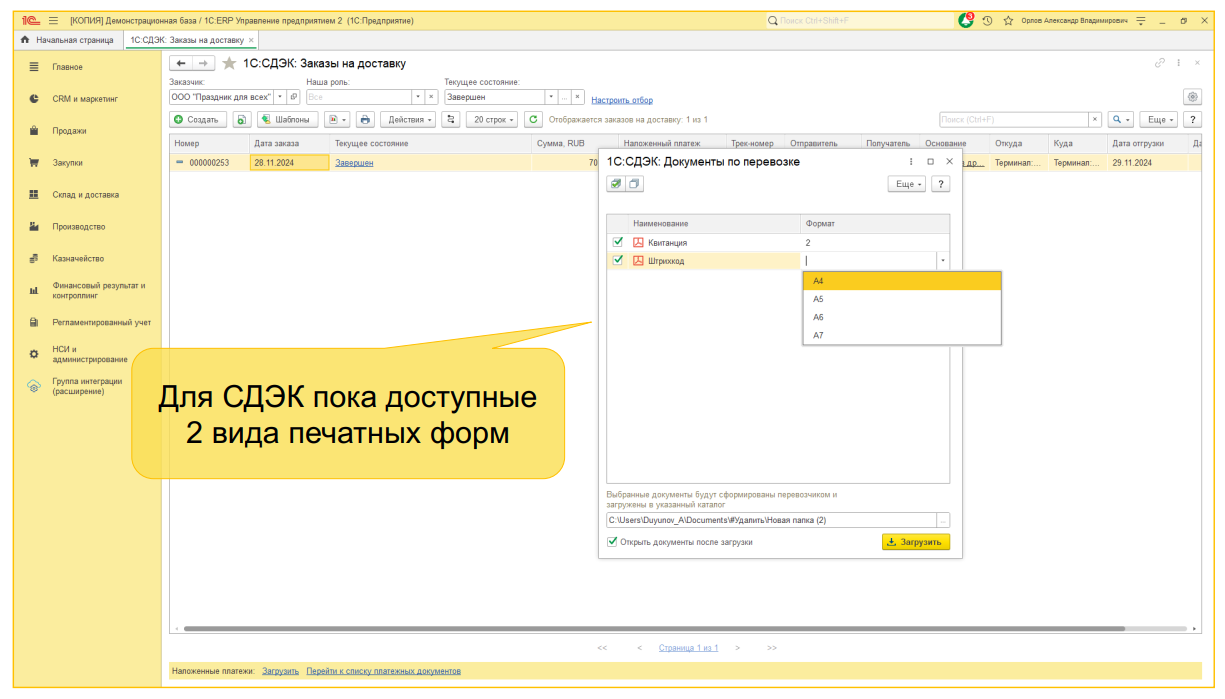
Task: Expand the 20 строк rows dropdown
Action: pos(493,119)
